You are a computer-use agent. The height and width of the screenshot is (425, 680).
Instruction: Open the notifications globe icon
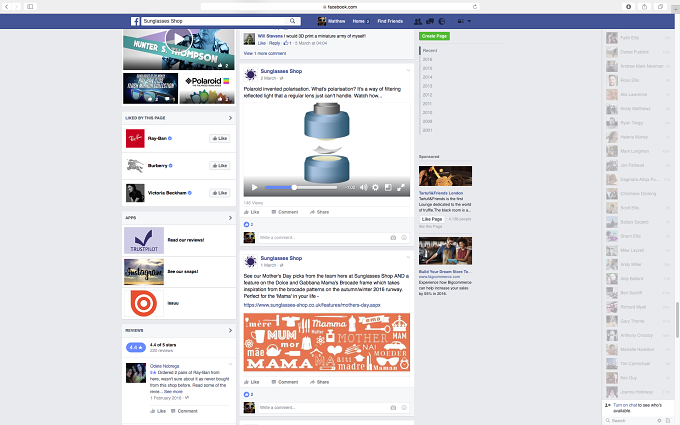[x=442, y=21]
